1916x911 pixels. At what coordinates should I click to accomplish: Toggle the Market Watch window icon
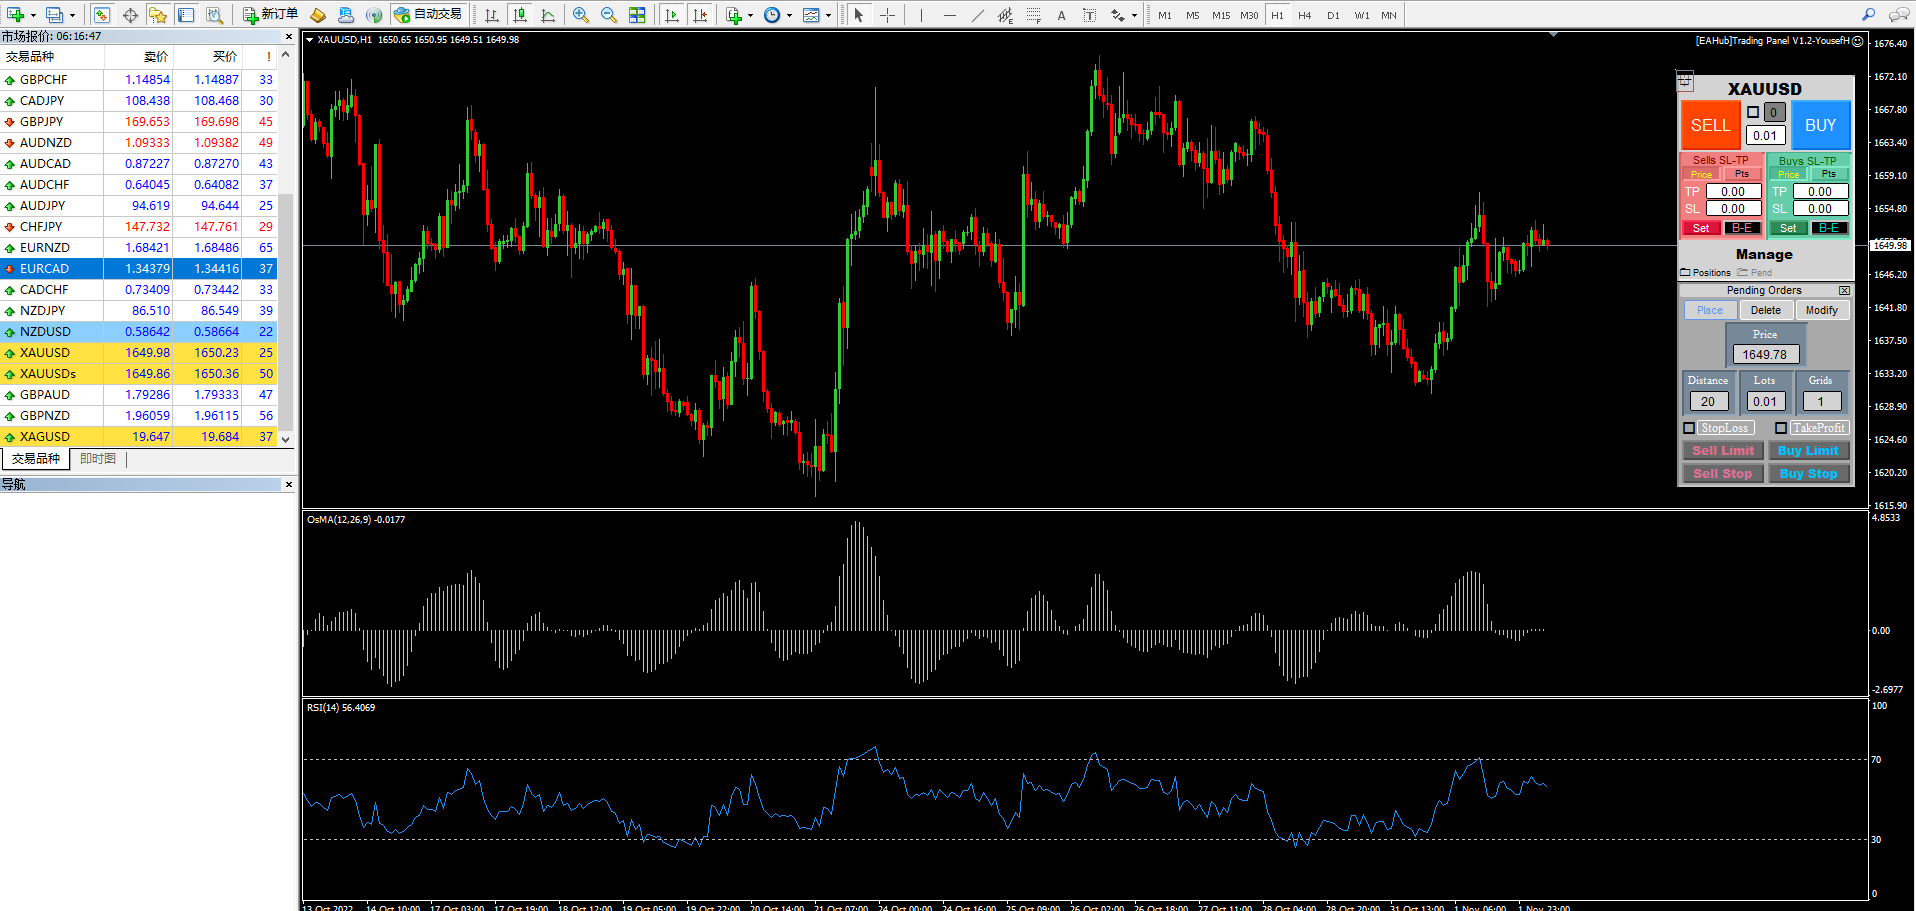(x=102, y=15)
